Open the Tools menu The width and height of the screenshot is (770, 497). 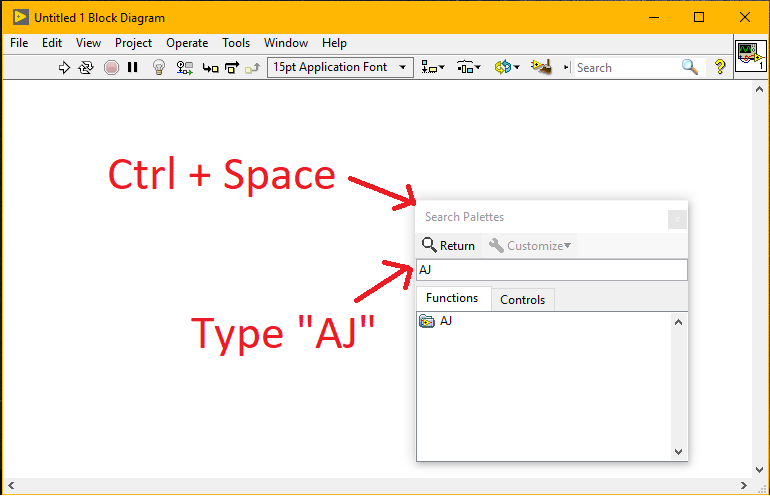coord(236,43)
